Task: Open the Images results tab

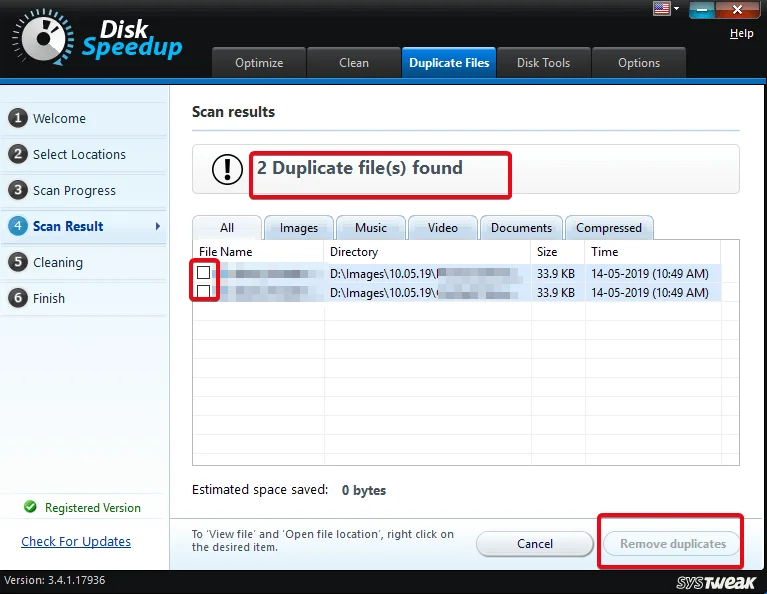Action: click(298, 228)
